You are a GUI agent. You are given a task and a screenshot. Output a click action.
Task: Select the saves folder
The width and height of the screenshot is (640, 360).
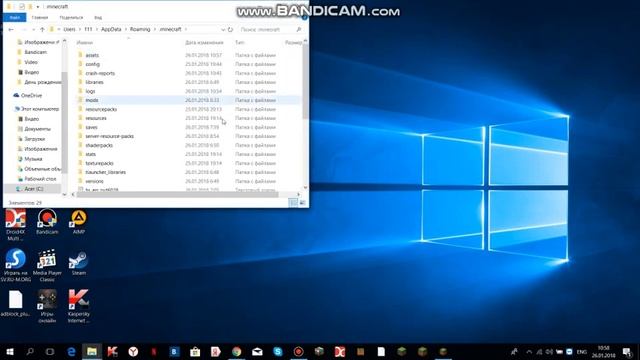click(x=91, y=127)
